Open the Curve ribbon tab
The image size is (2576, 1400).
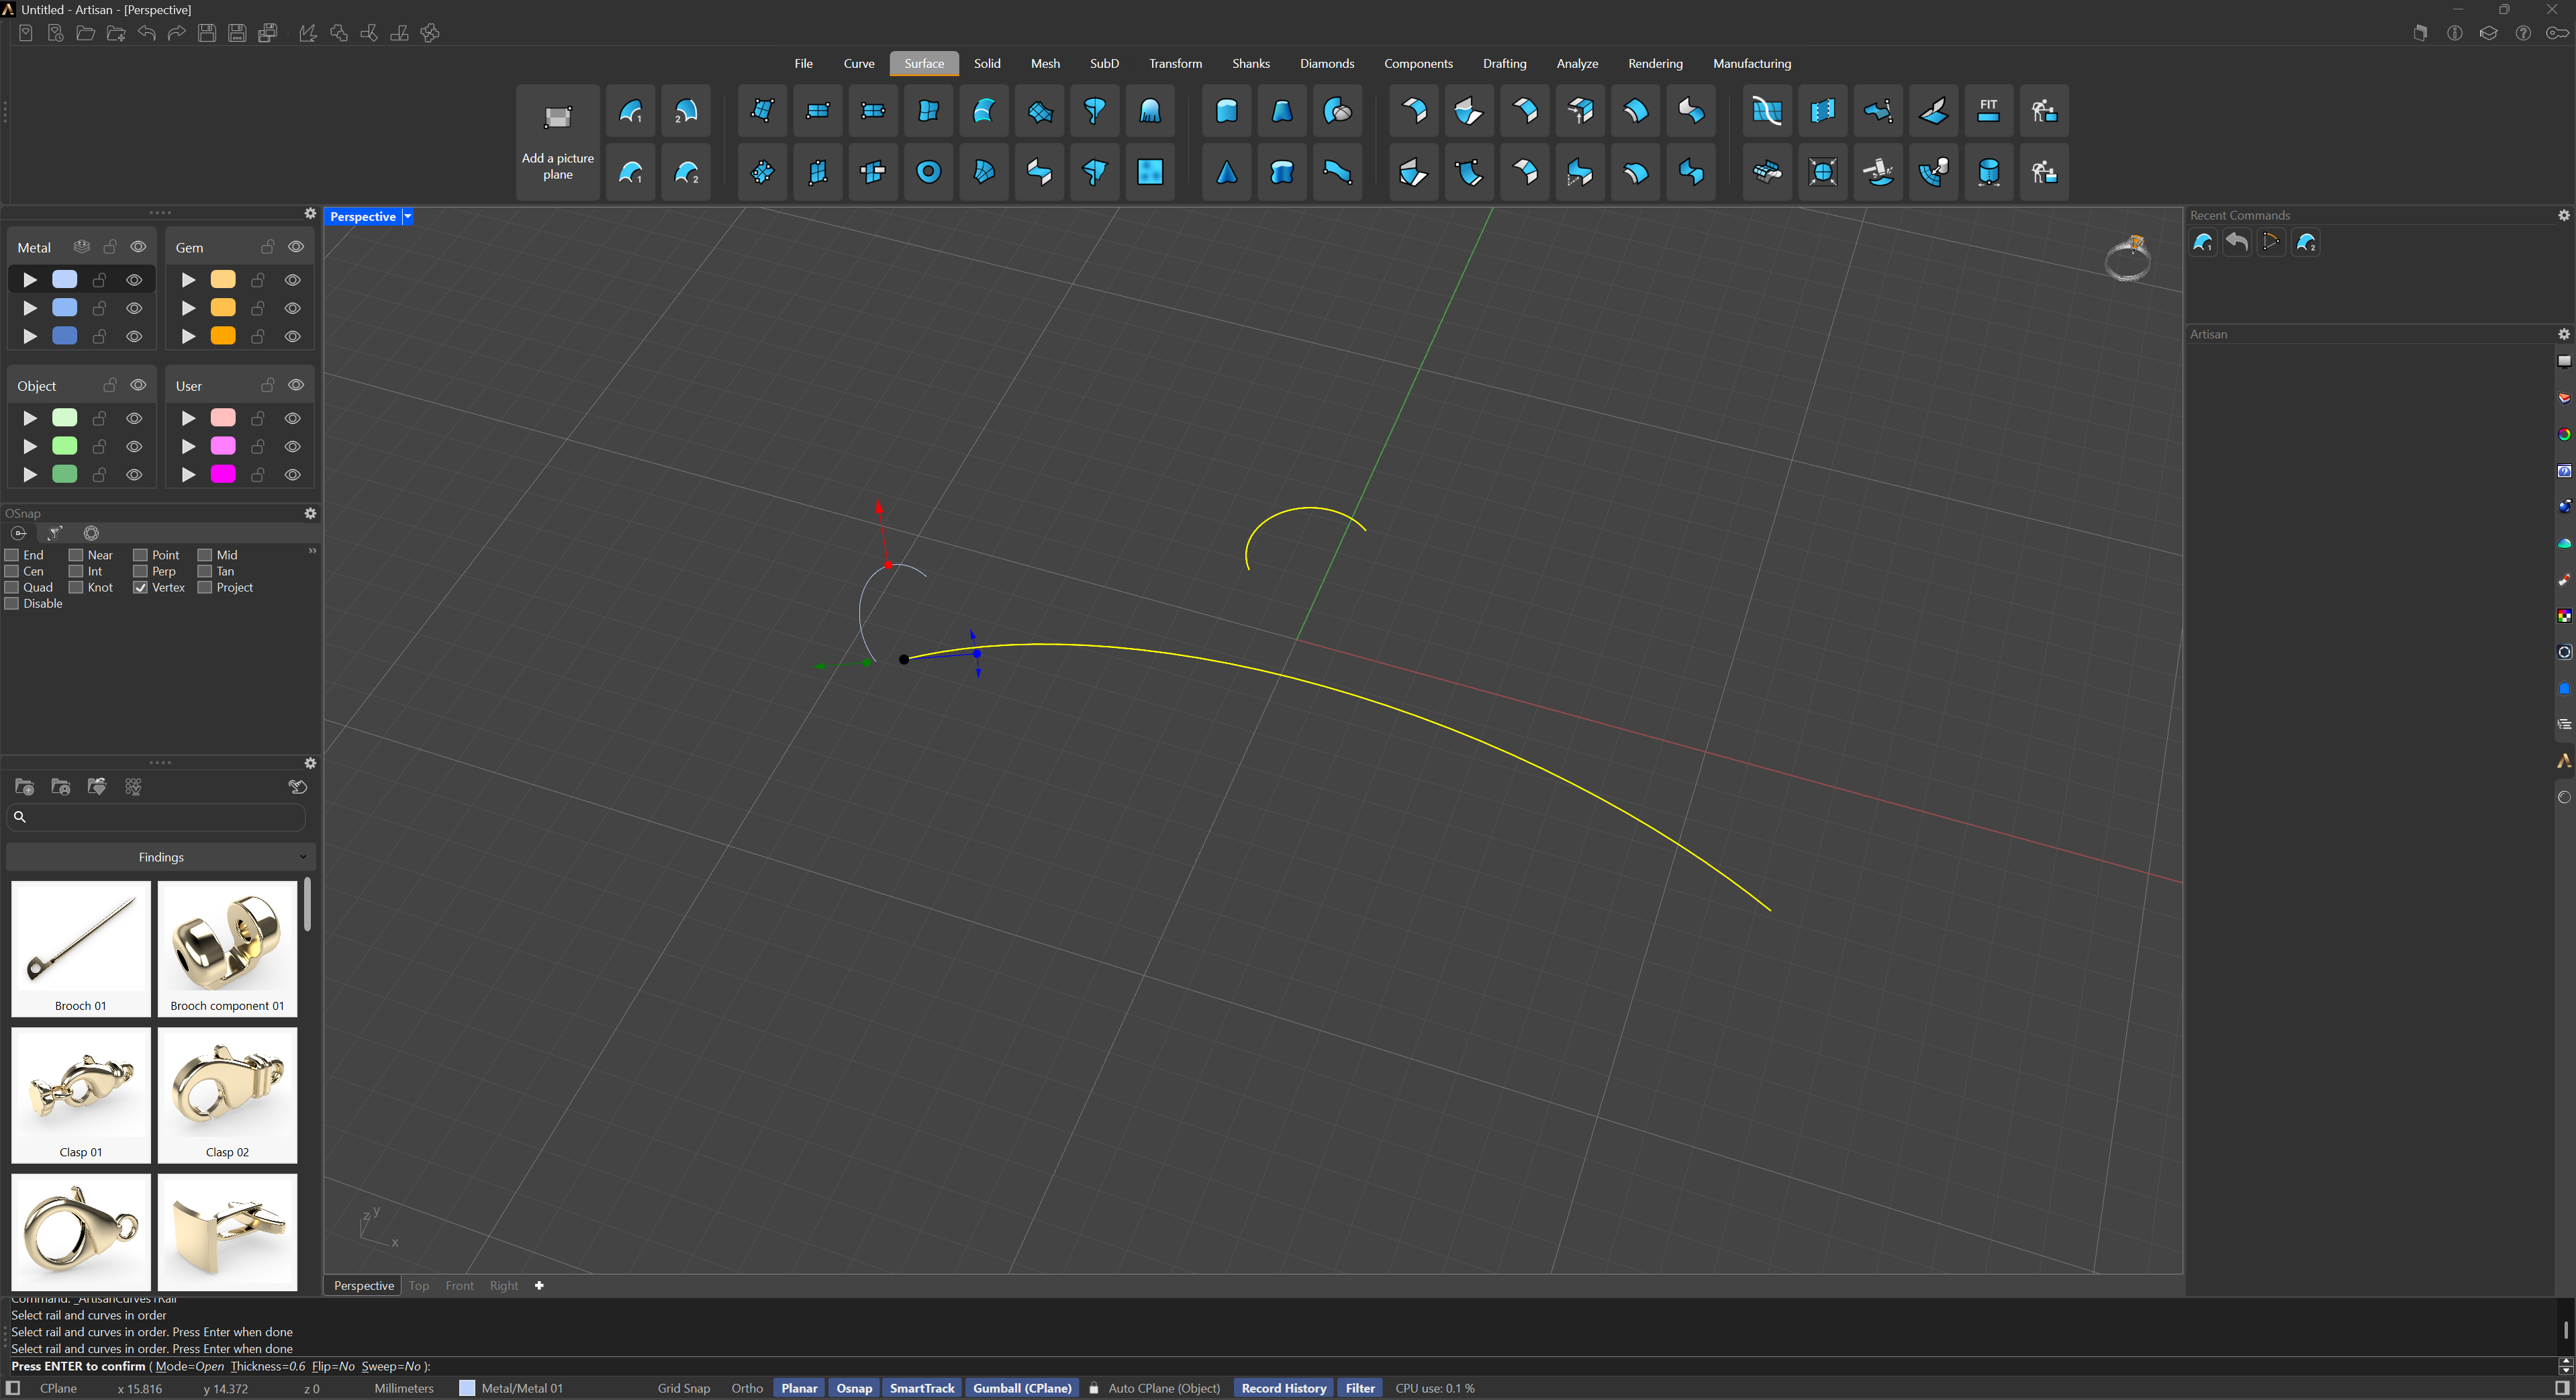(858, 63)
